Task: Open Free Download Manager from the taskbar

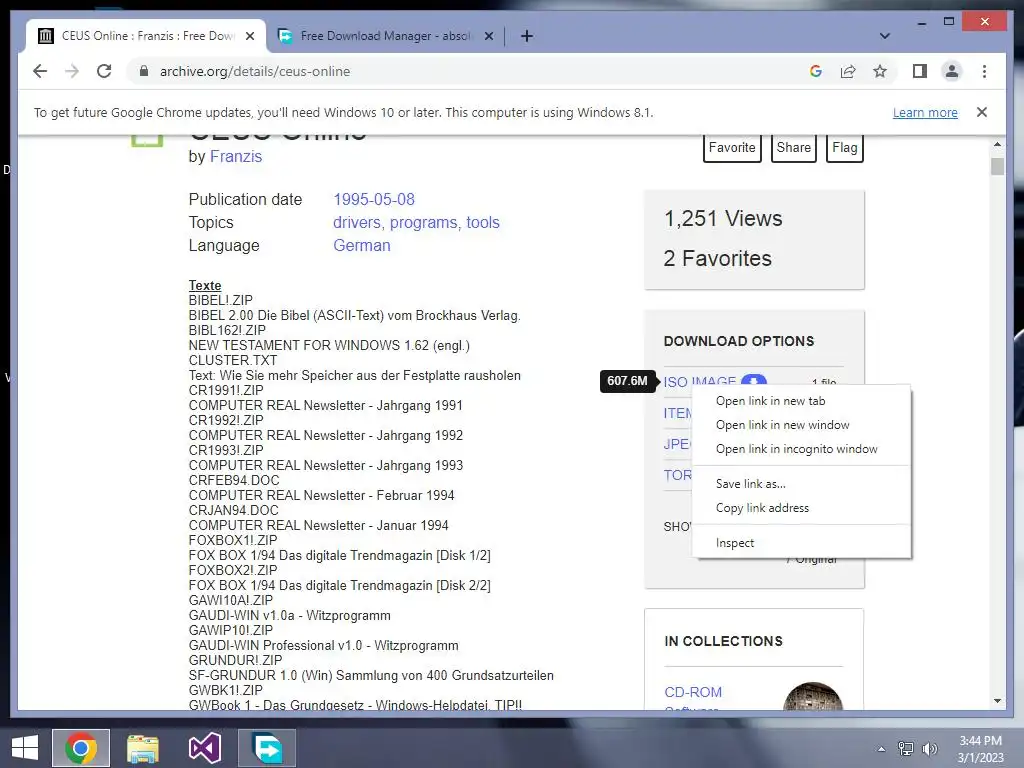Action: (266, 748)
